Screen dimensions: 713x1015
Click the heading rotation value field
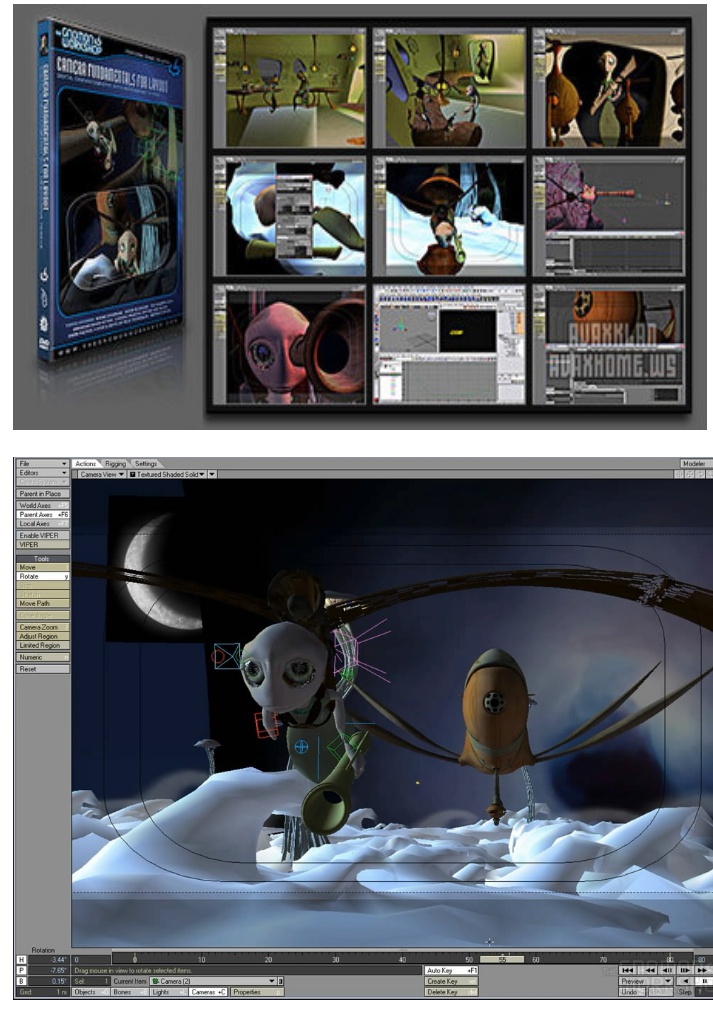(49, 960)
